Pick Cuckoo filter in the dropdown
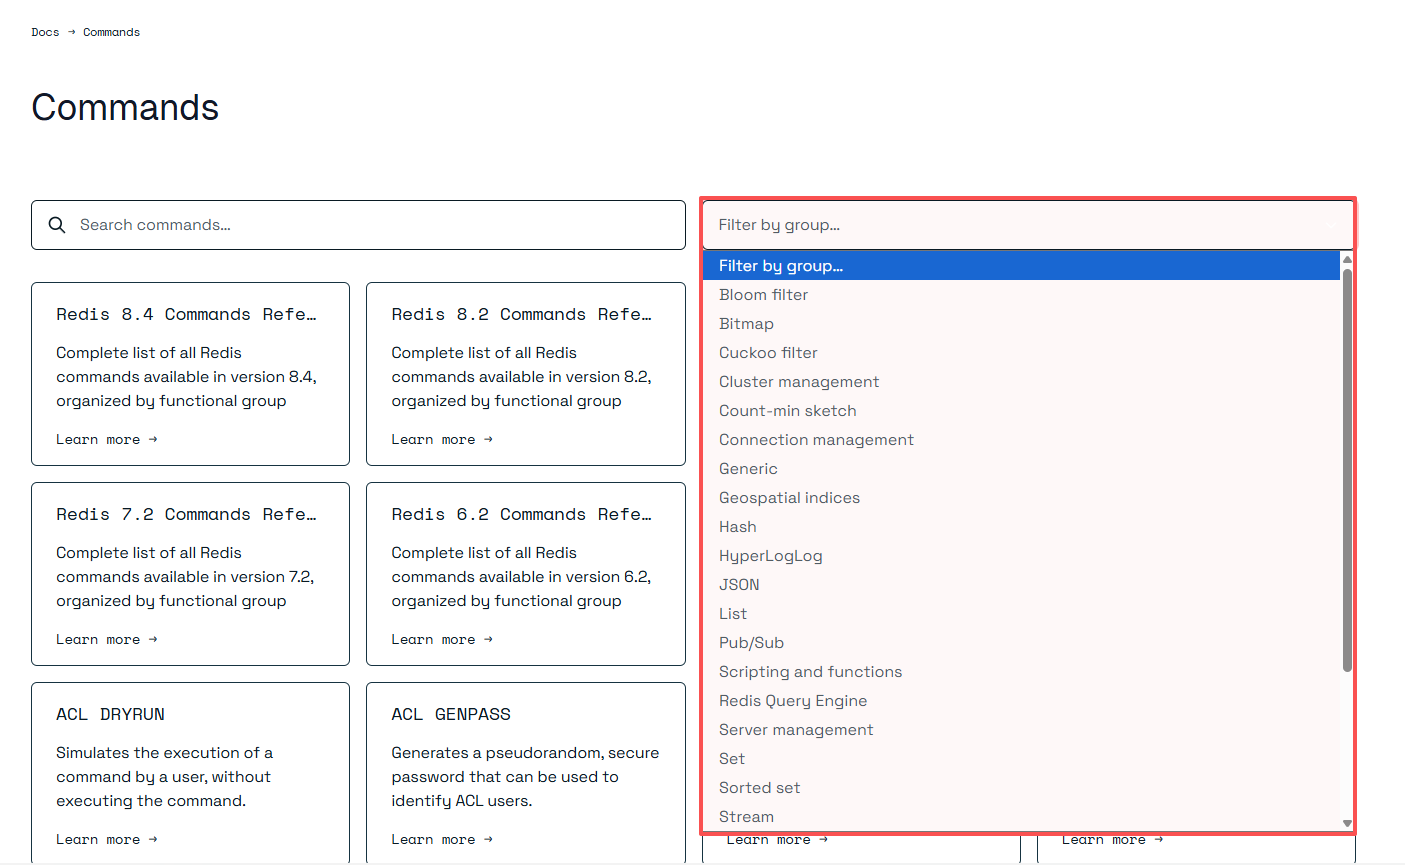The width and height of the screenshot is (1405, 865). pyautogui.click(x=1021, y=353)
